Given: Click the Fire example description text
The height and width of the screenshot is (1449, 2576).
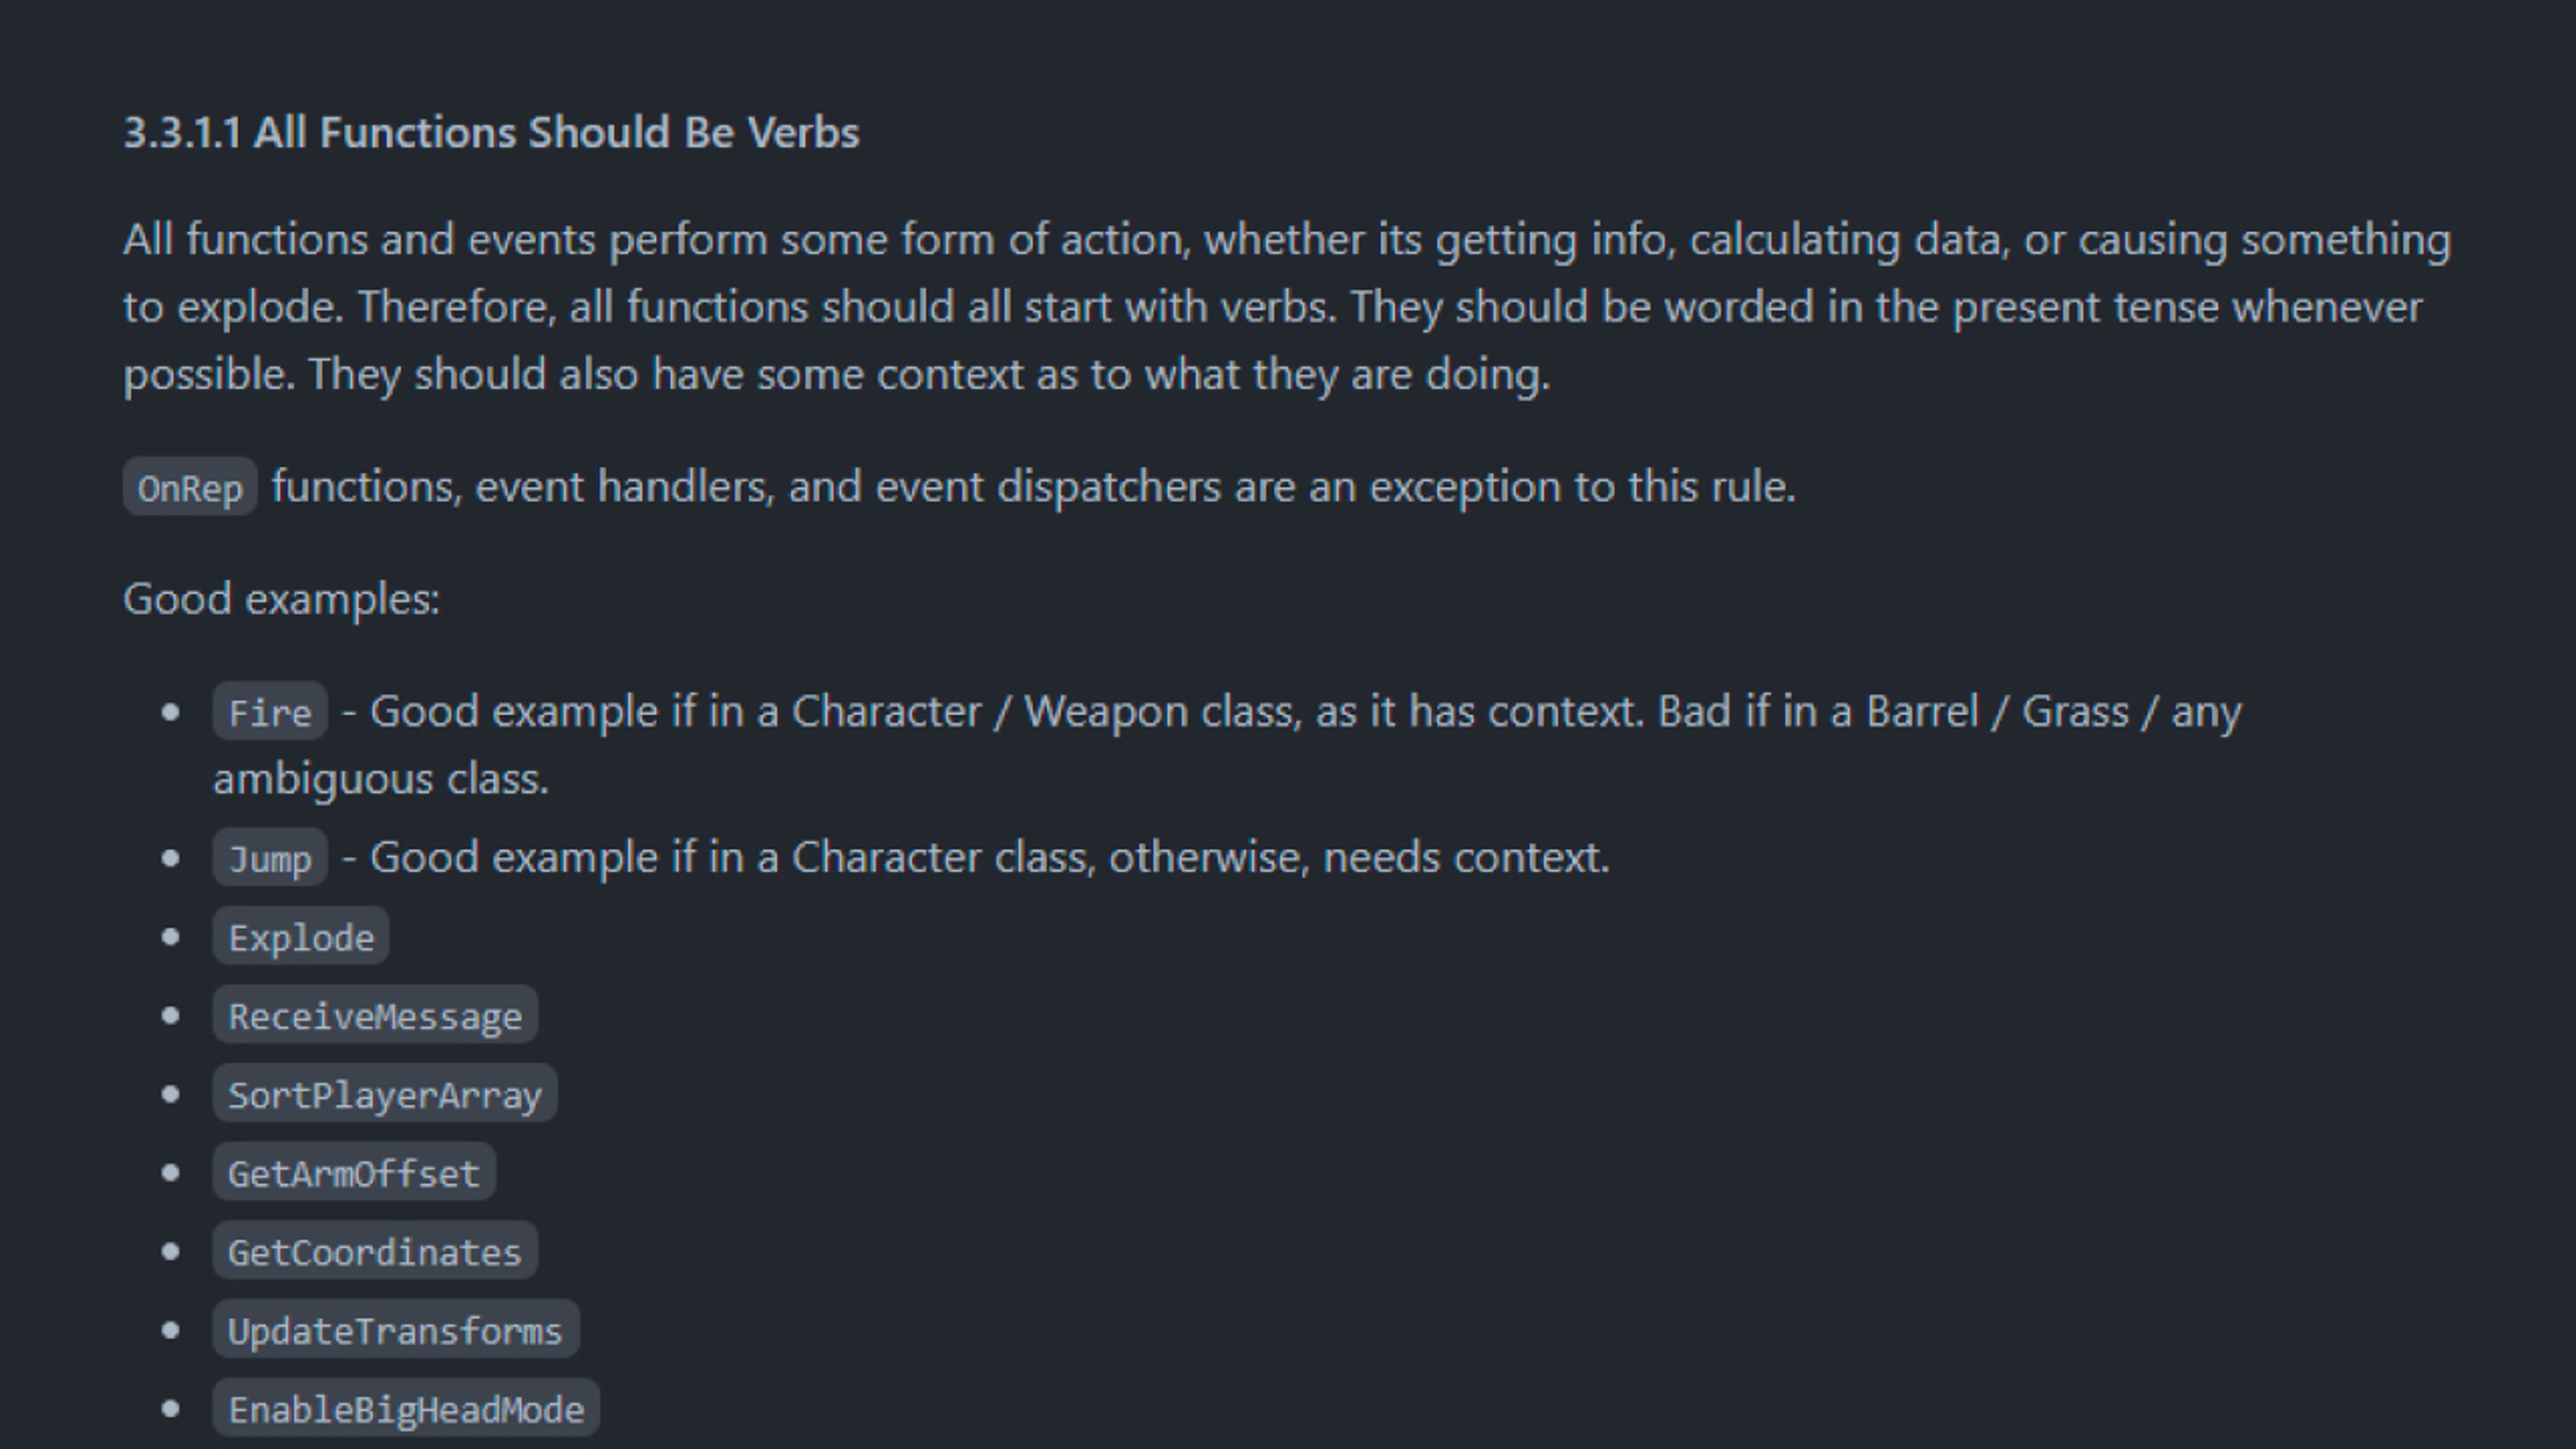Looking at the screenshot, I should (x=1290, y=713).
